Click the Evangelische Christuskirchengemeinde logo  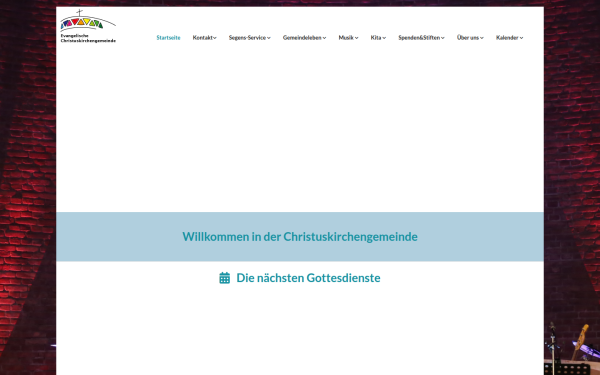click(88, 26)
